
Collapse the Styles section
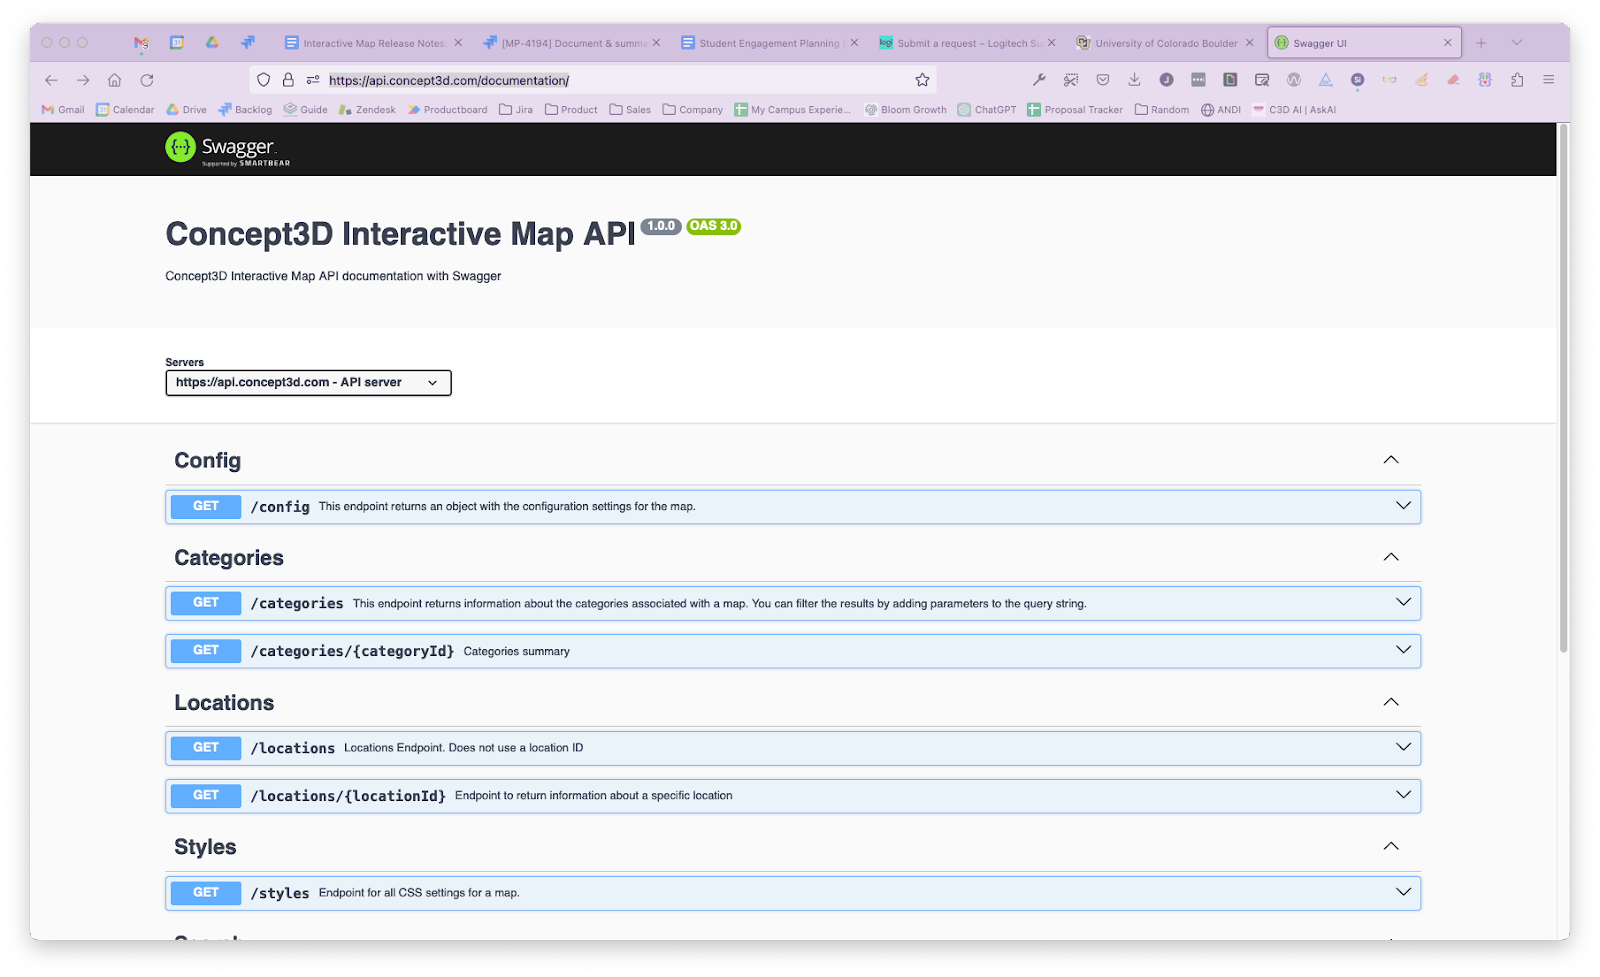click(x=1391, y=846)
